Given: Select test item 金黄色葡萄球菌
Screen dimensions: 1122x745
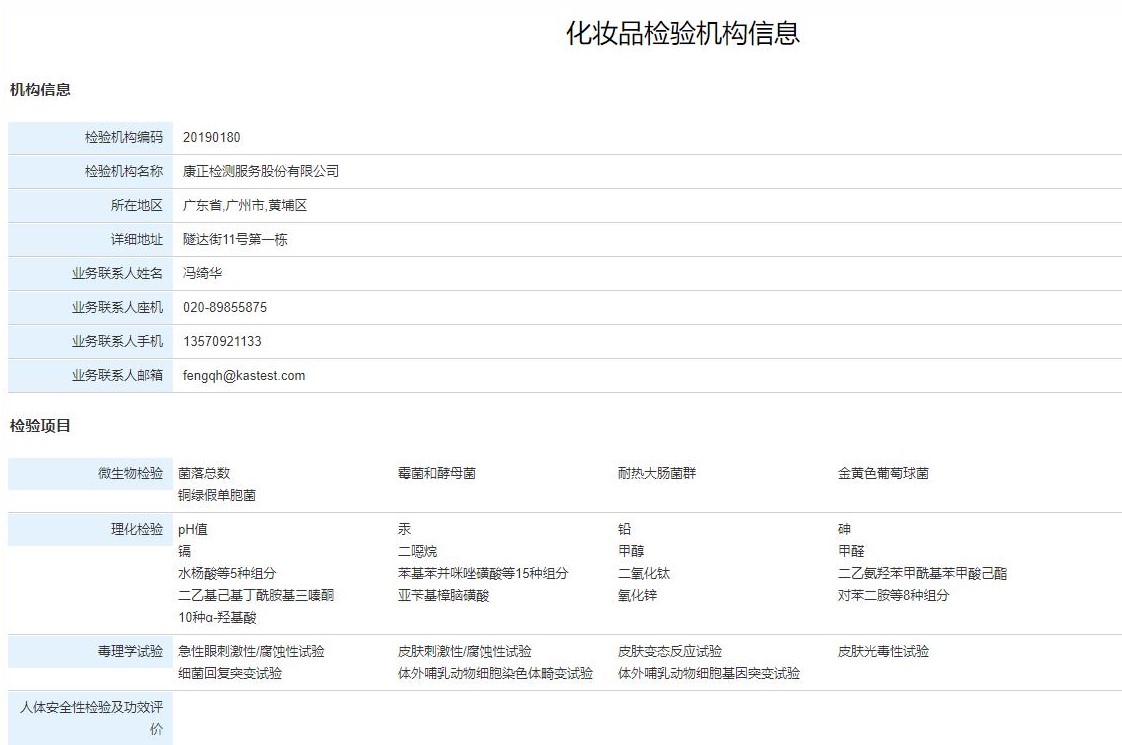Looking at the screenshot, I should (x=883, y=473).
